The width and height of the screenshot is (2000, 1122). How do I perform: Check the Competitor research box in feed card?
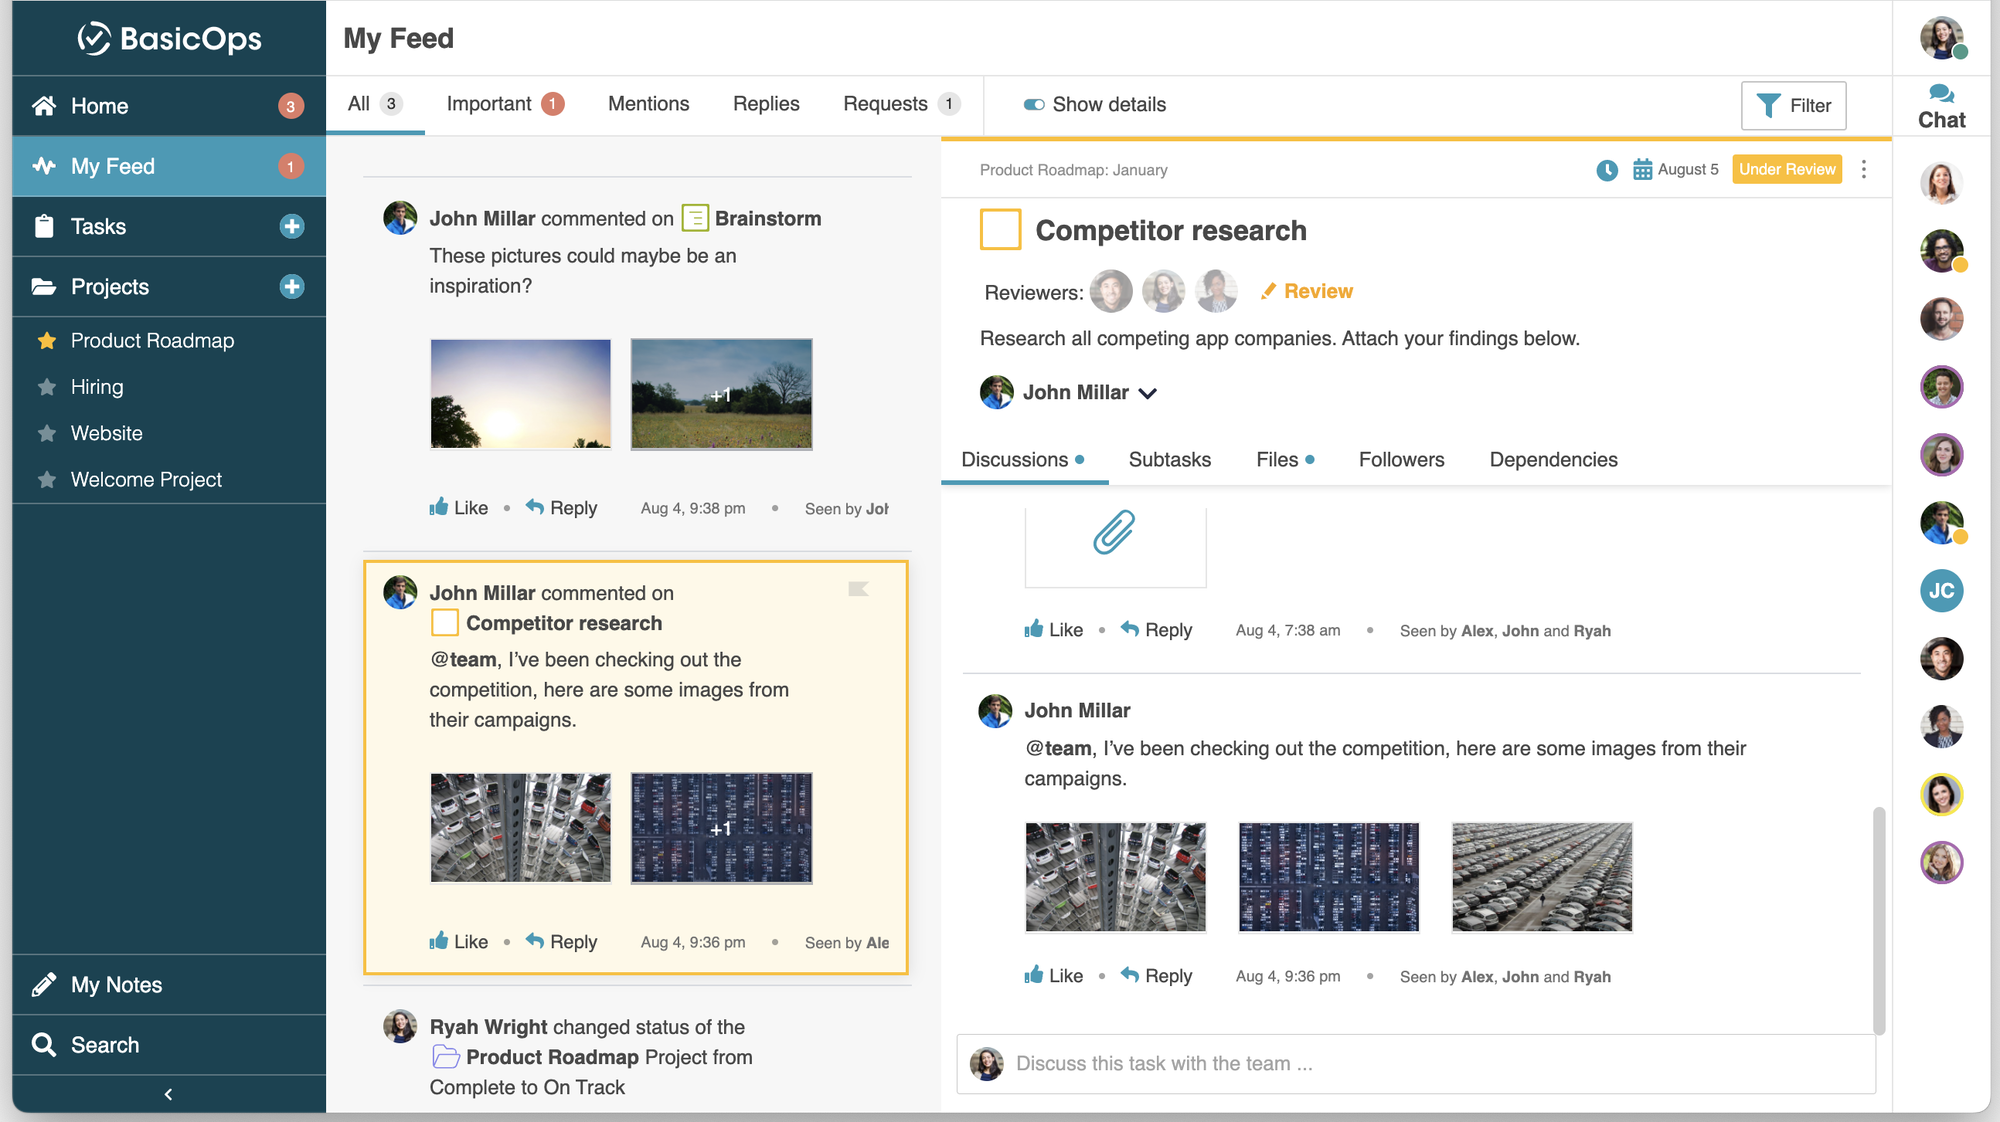tap(444, 623)
